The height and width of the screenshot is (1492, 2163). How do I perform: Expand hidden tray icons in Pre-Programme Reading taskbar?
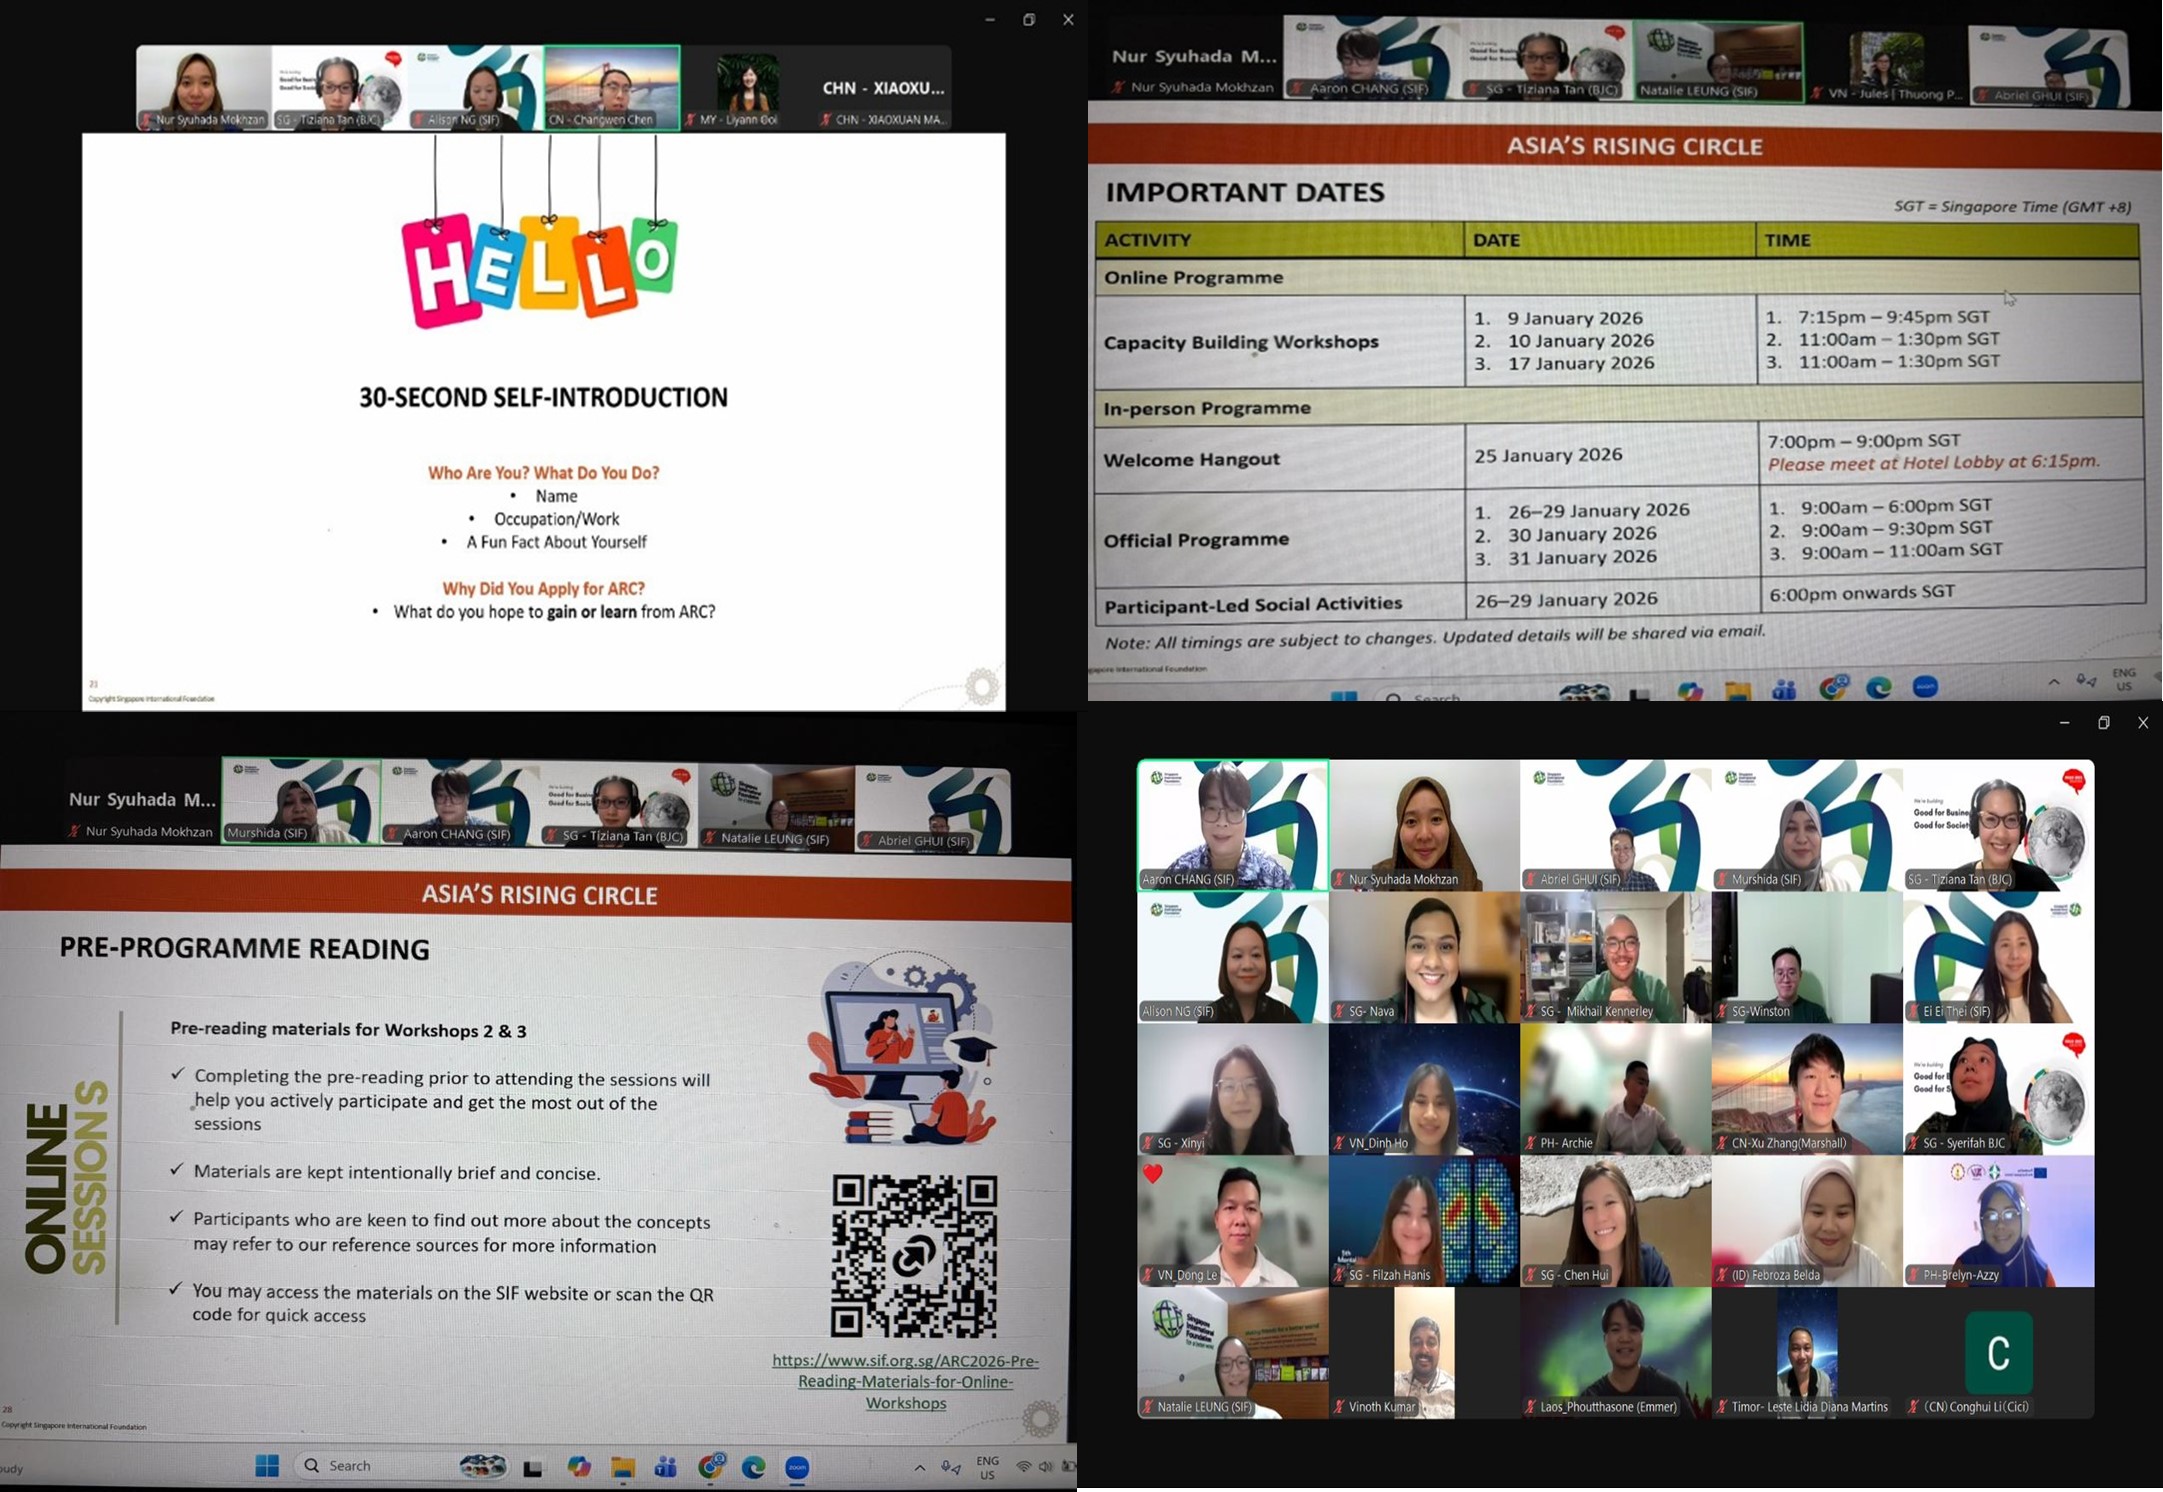tap(919, 1468)
